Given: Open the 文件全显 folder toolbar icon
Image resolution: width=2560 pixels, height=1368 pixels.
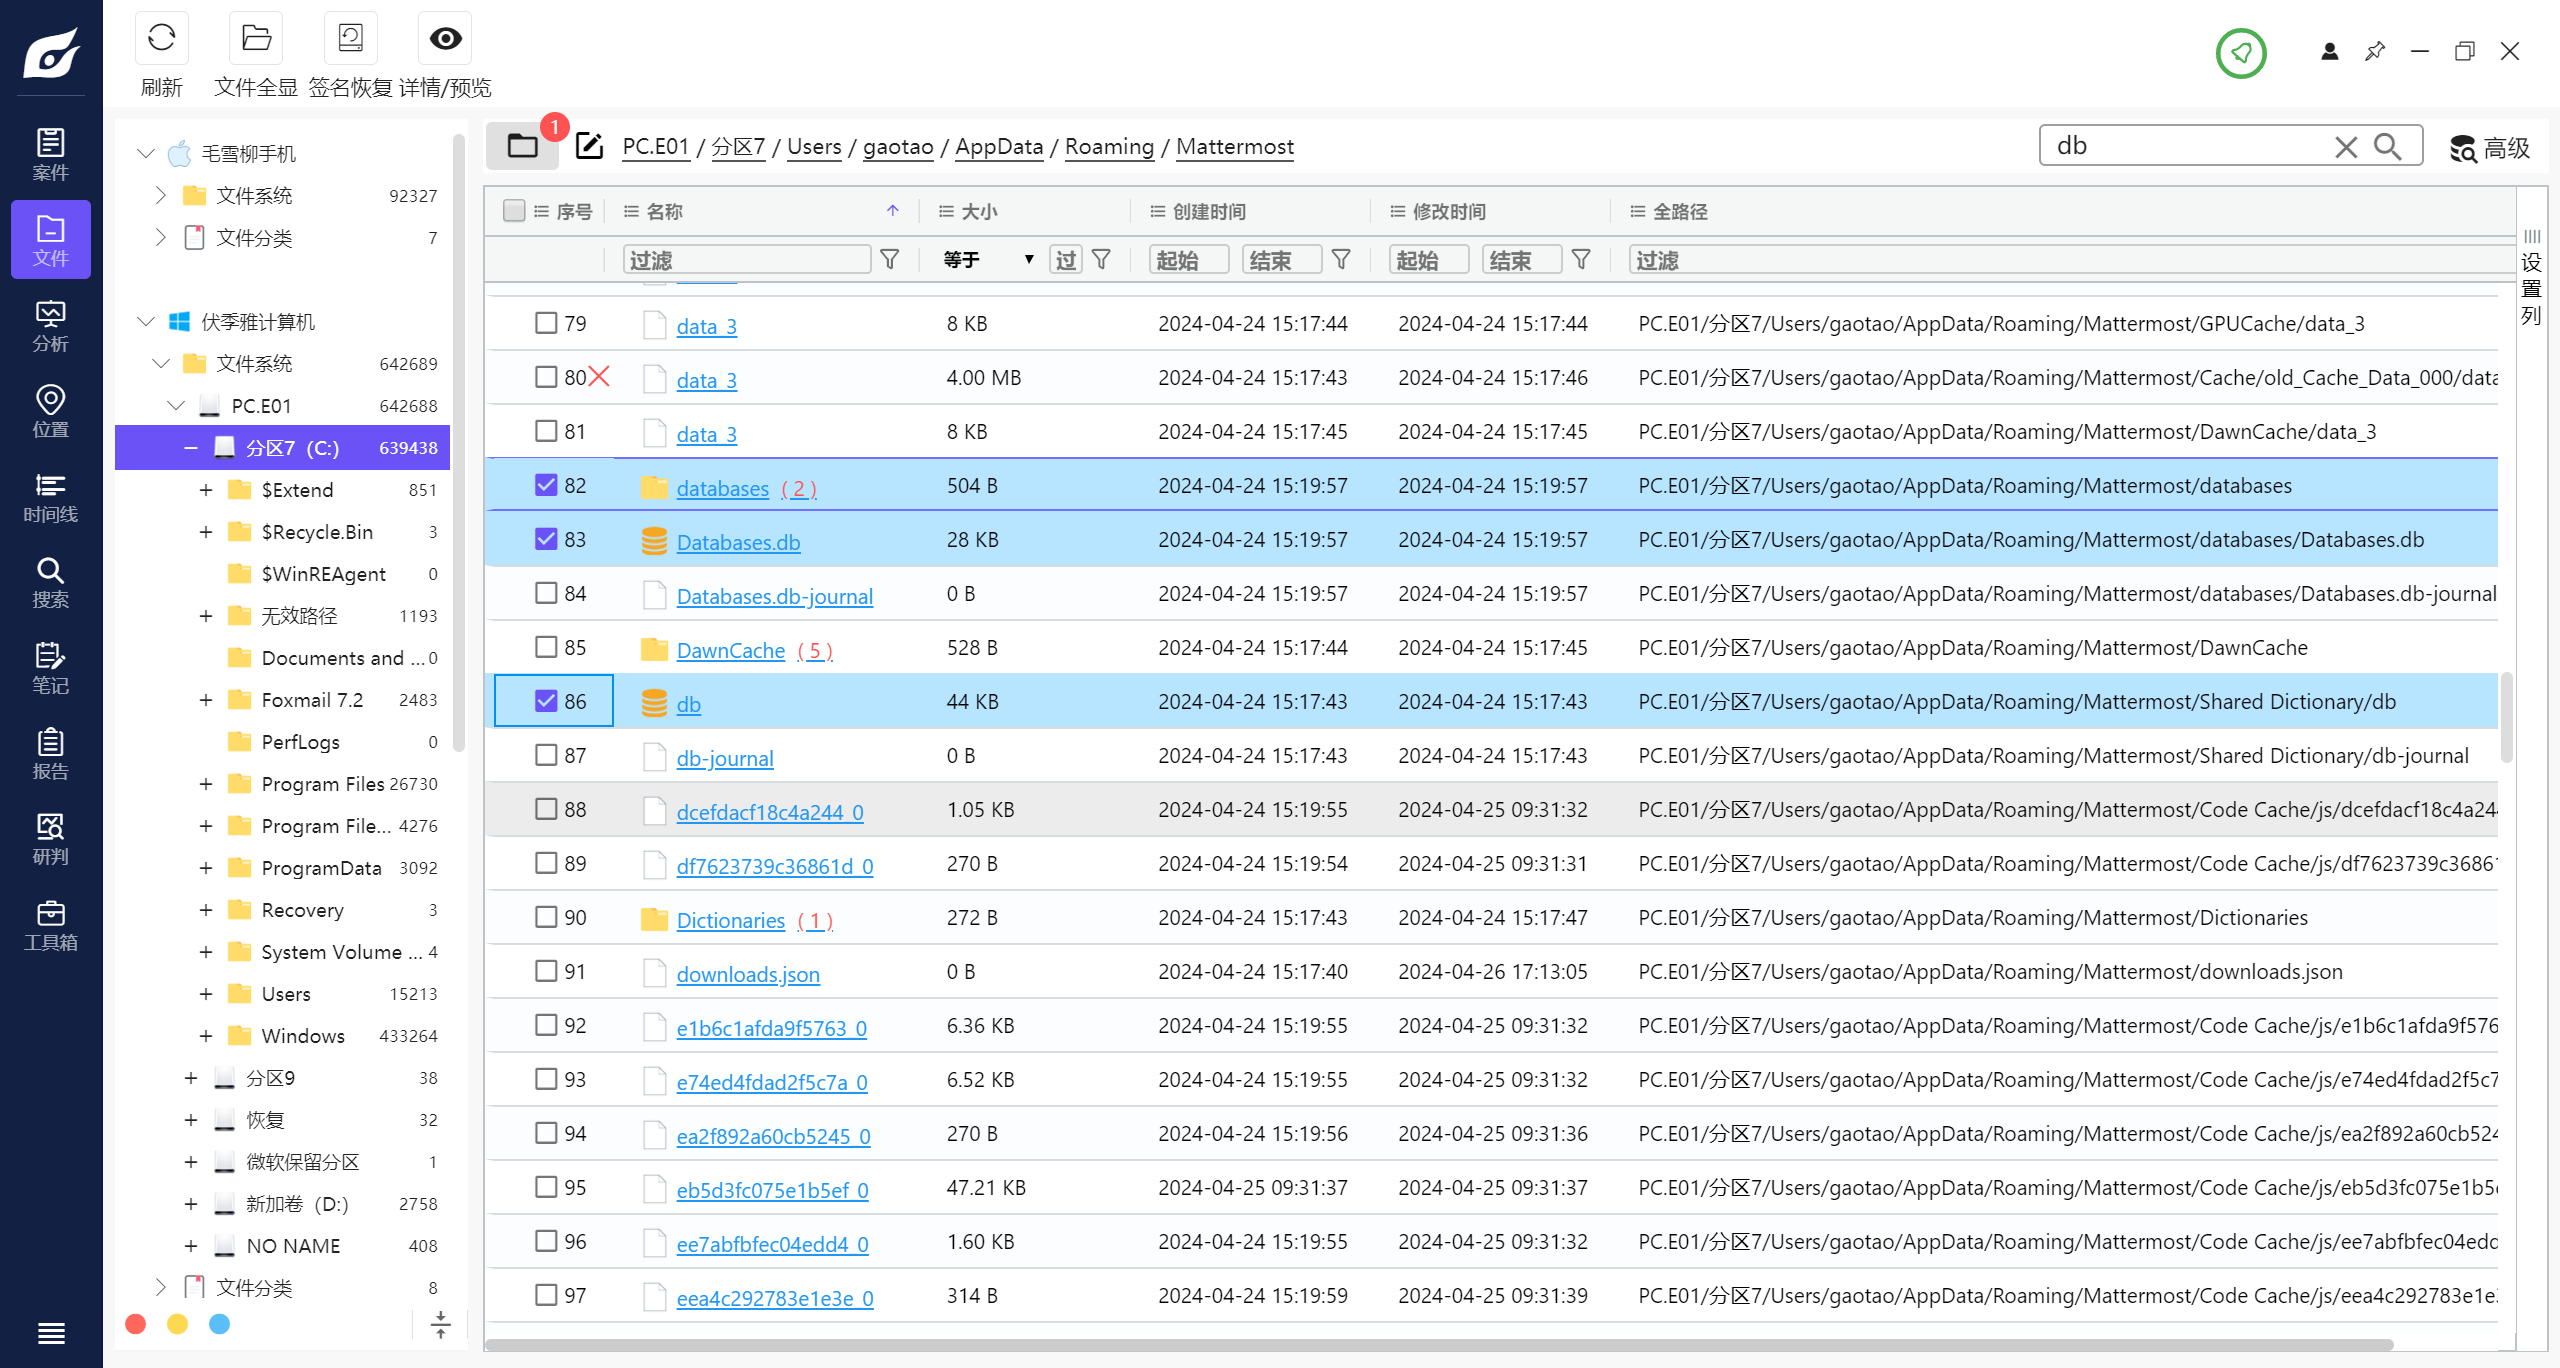Looking at the screenshot, I should [256, 39].
